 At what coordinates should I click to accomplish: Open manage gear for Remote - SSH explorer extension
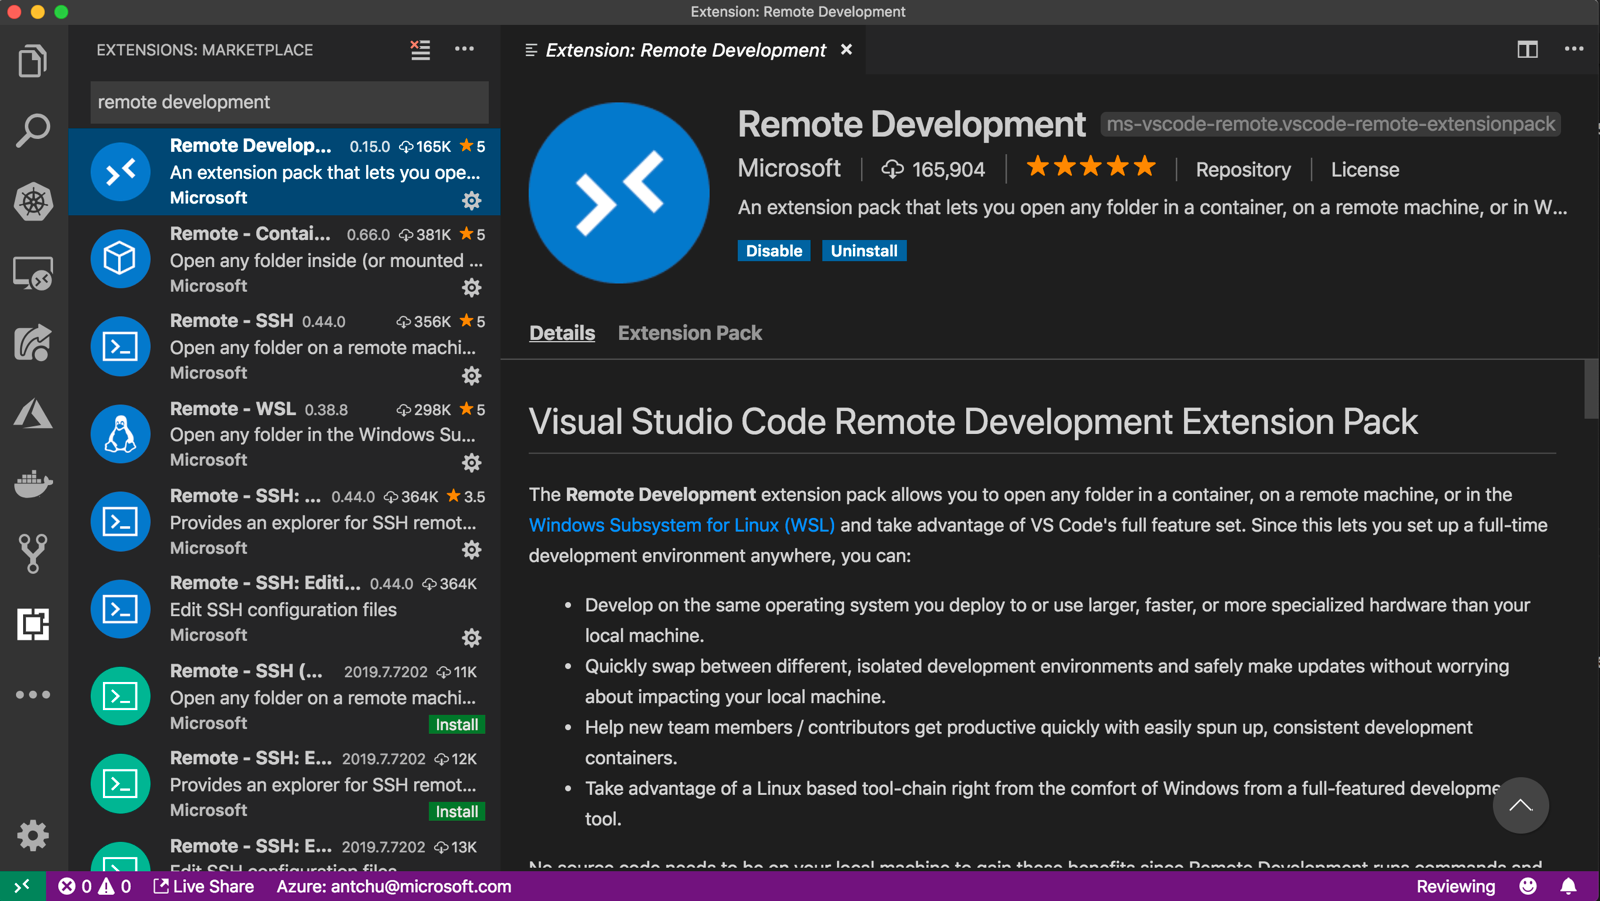click(472, 550)
